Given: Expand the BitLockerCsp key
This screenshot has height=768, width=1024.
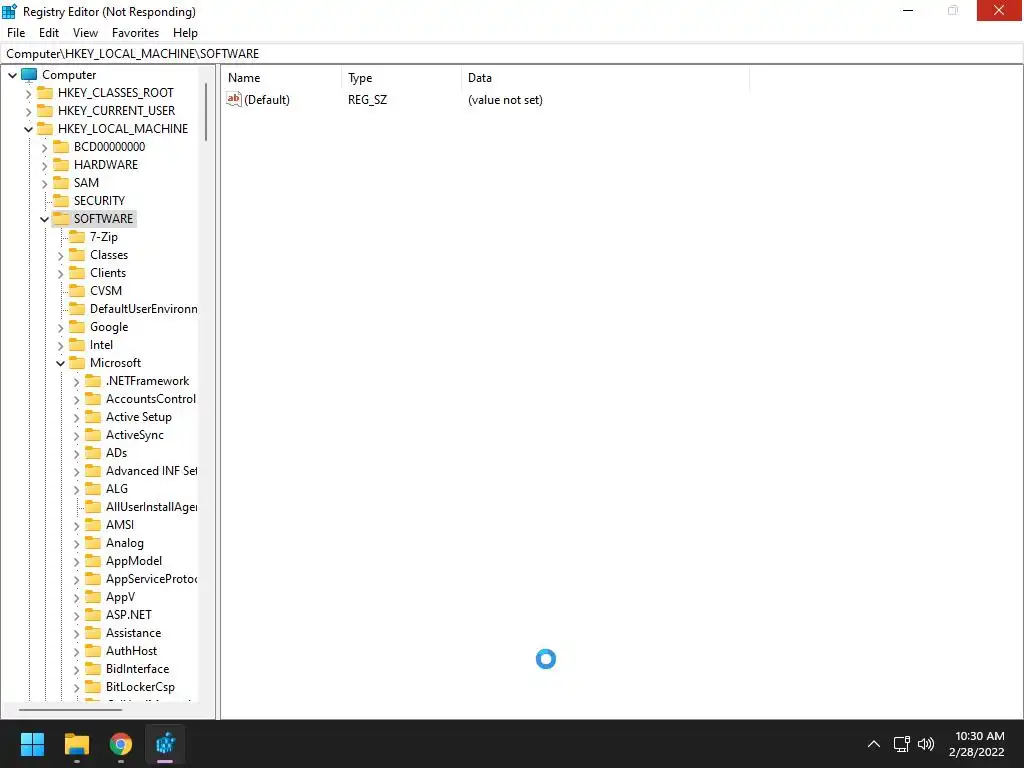Looking at the screenshot, I should pos(76,688).
